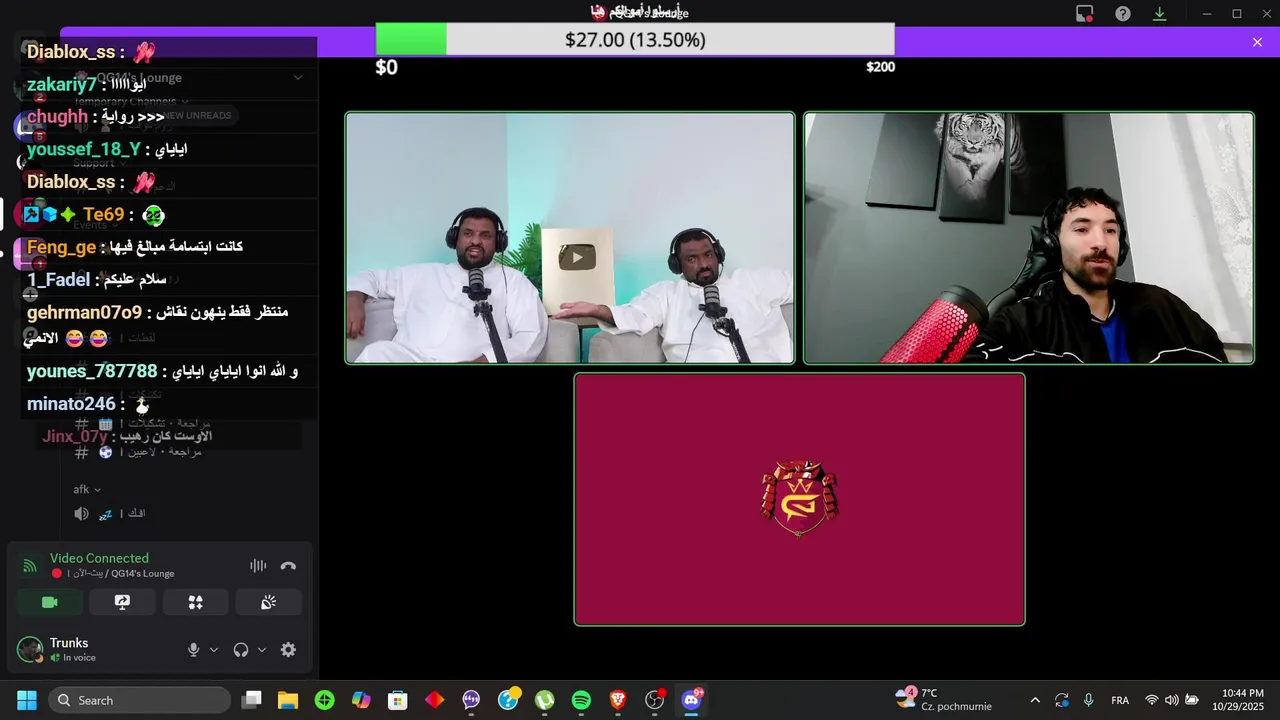Open the Video Connected status text
This screenshot has height=720, width=1280.
pos(99,558)
